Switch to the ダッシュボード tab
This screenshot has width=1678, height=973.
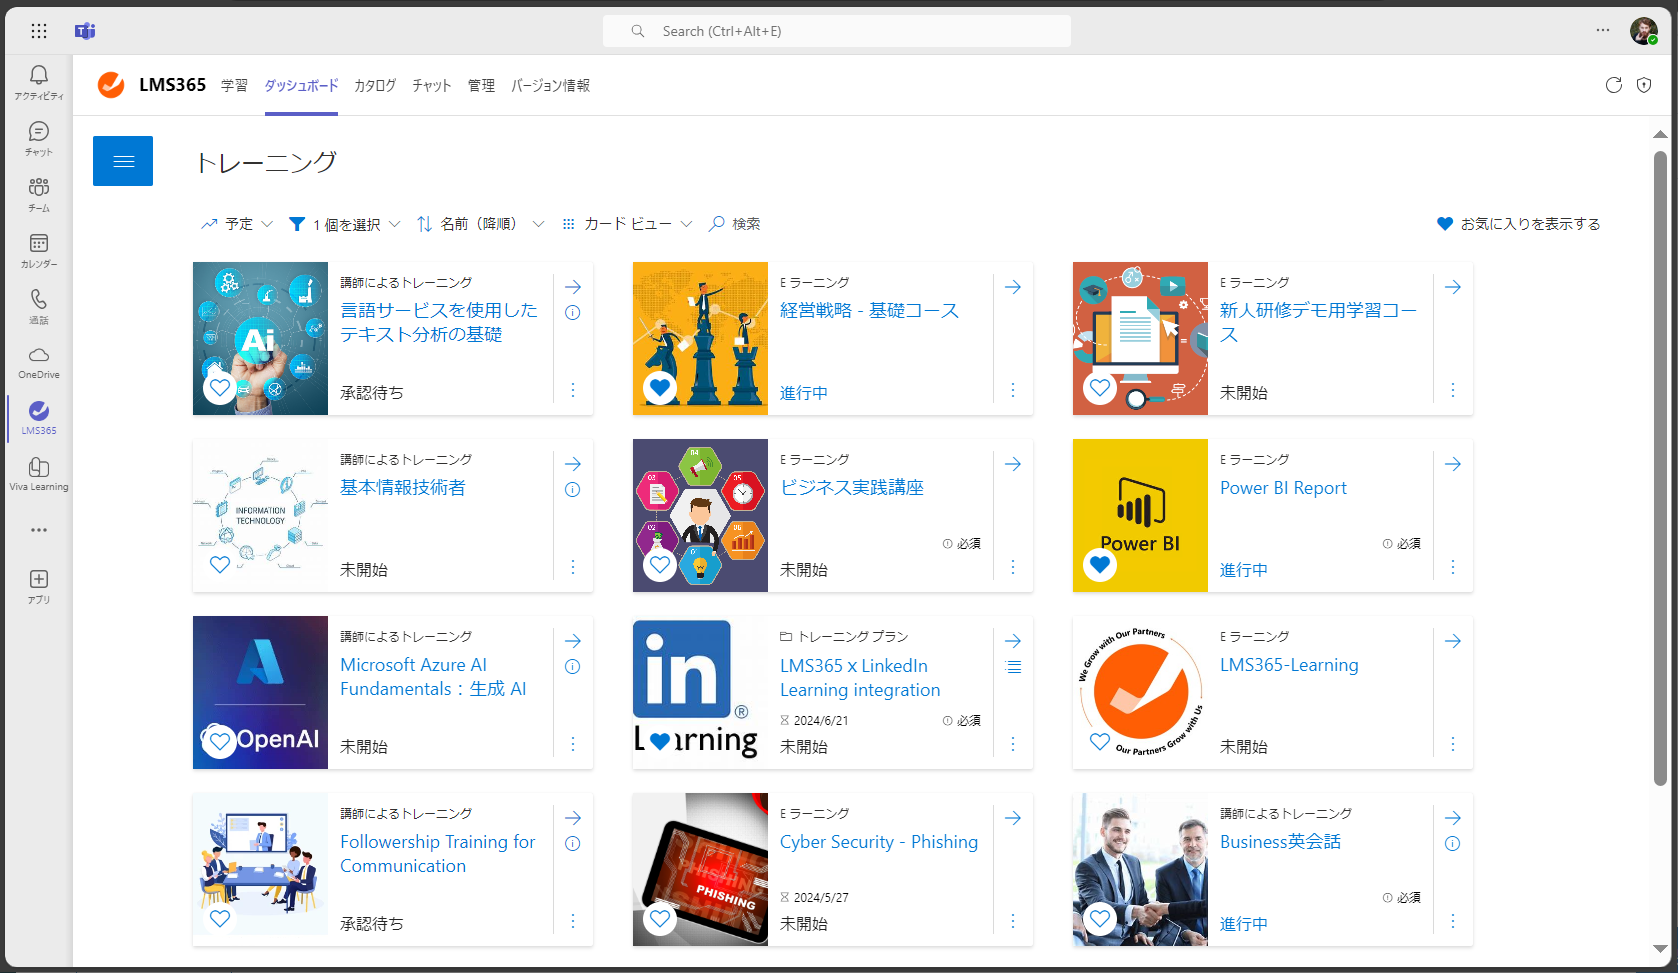pyautogui.click(x=301, y=86)
